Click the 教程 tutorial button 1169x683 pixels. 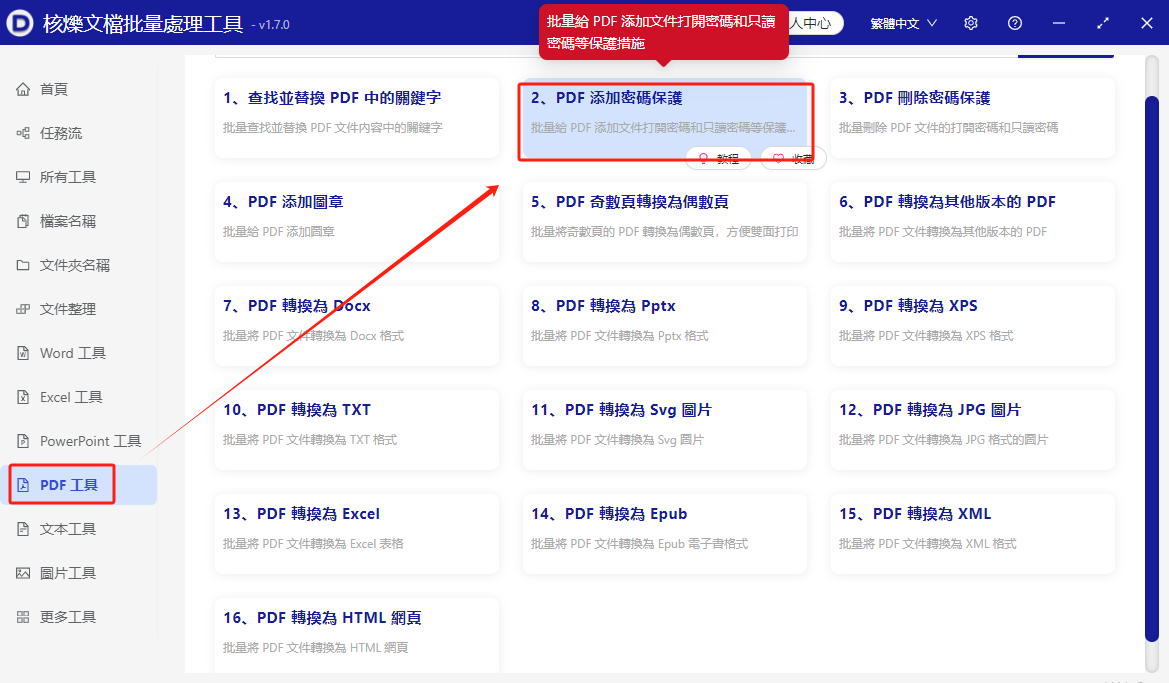[718, 158]
